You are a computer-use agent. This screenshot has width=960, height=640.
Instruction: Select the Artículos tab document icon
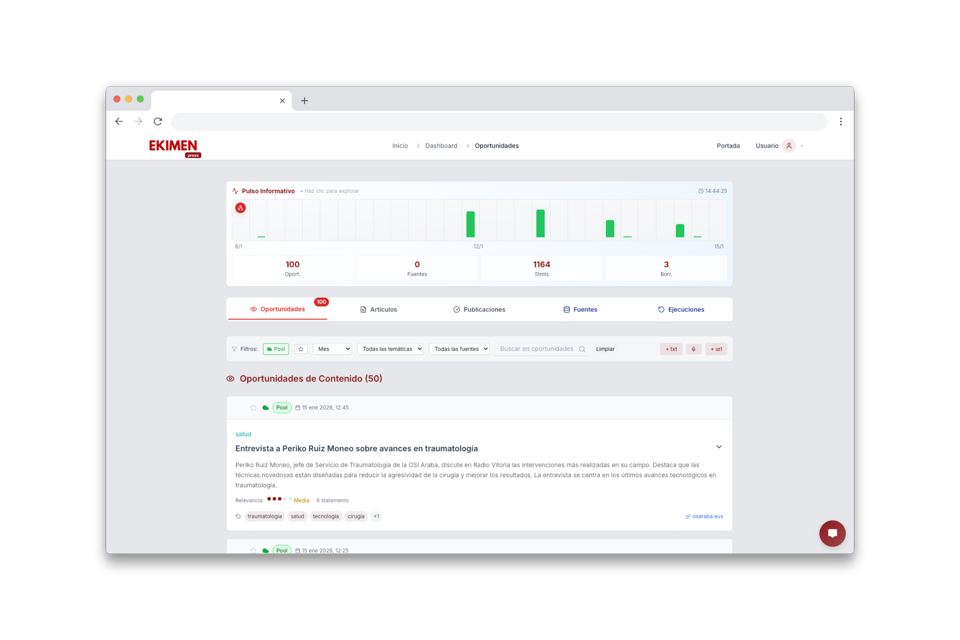[x=362, y=309]
